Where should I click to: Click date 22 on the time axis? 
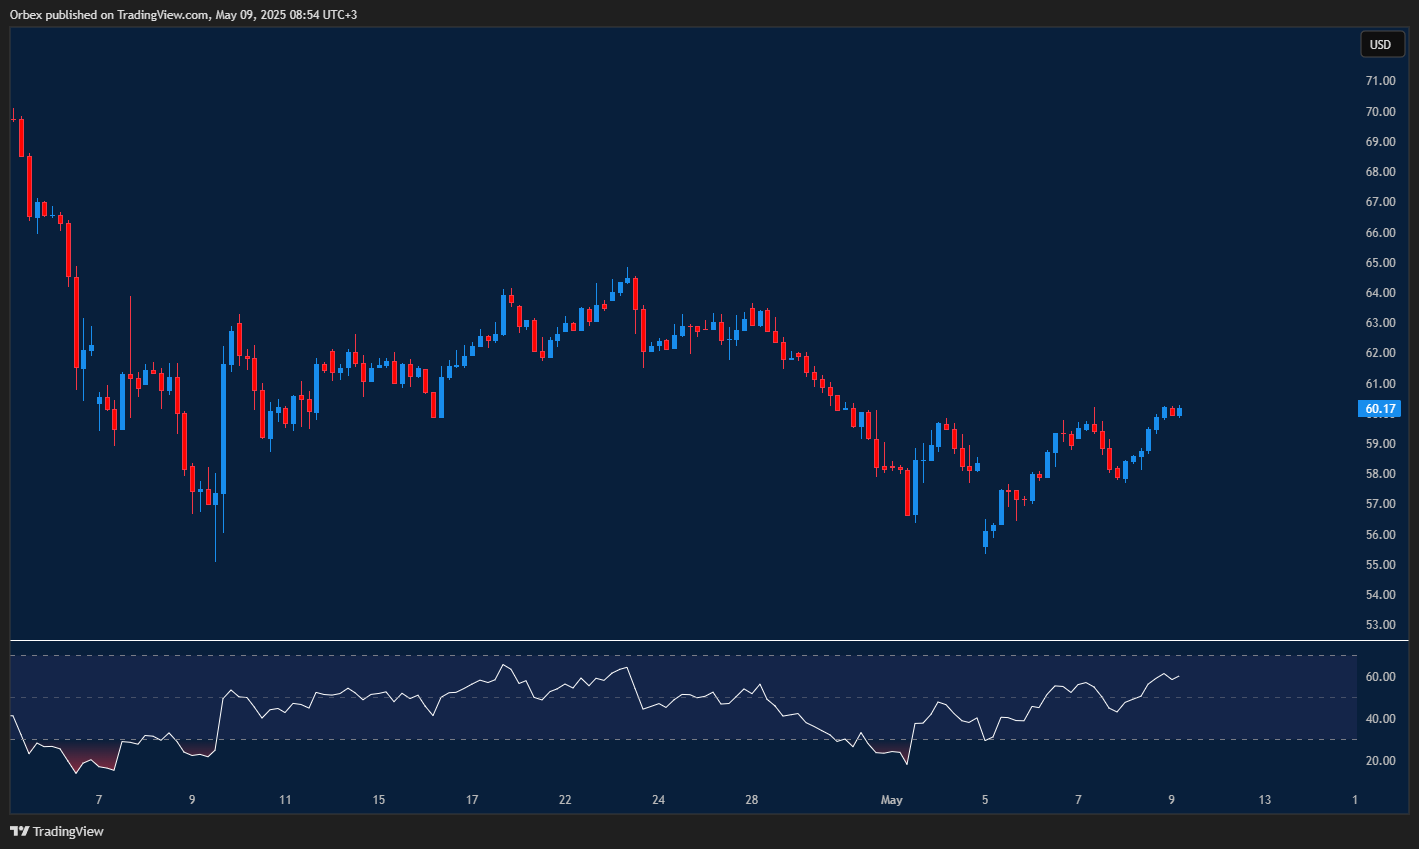565,800
